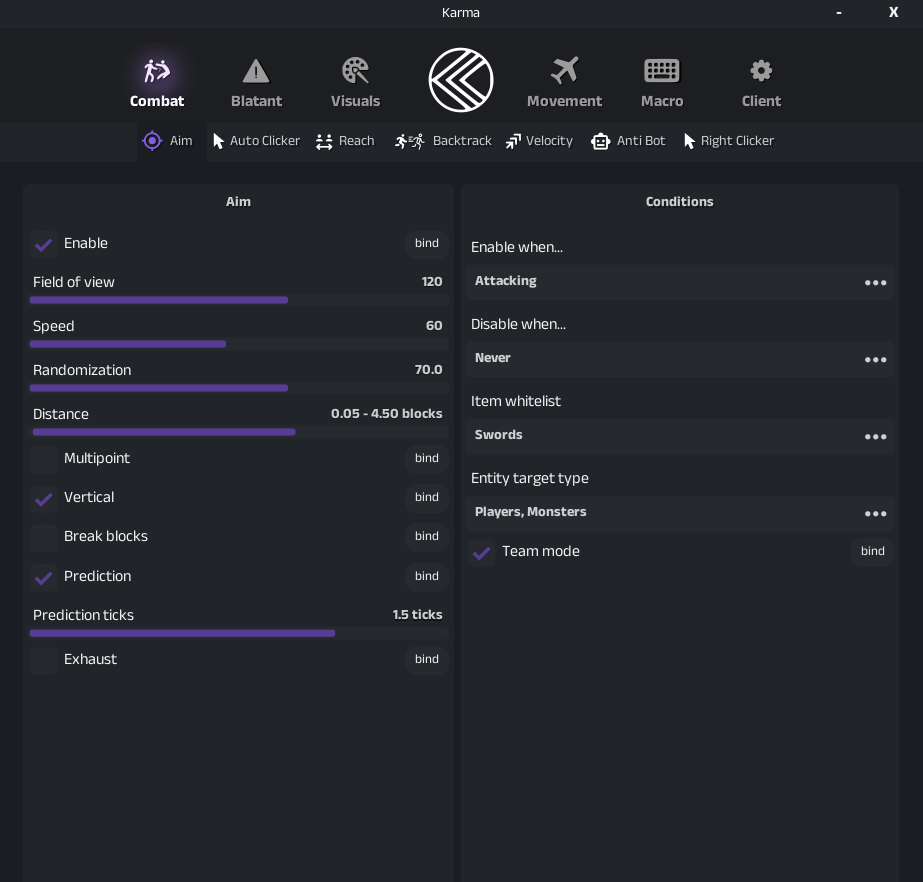
Task: Switch to the Right Clicker tab
Action: (x=729, y=141)
